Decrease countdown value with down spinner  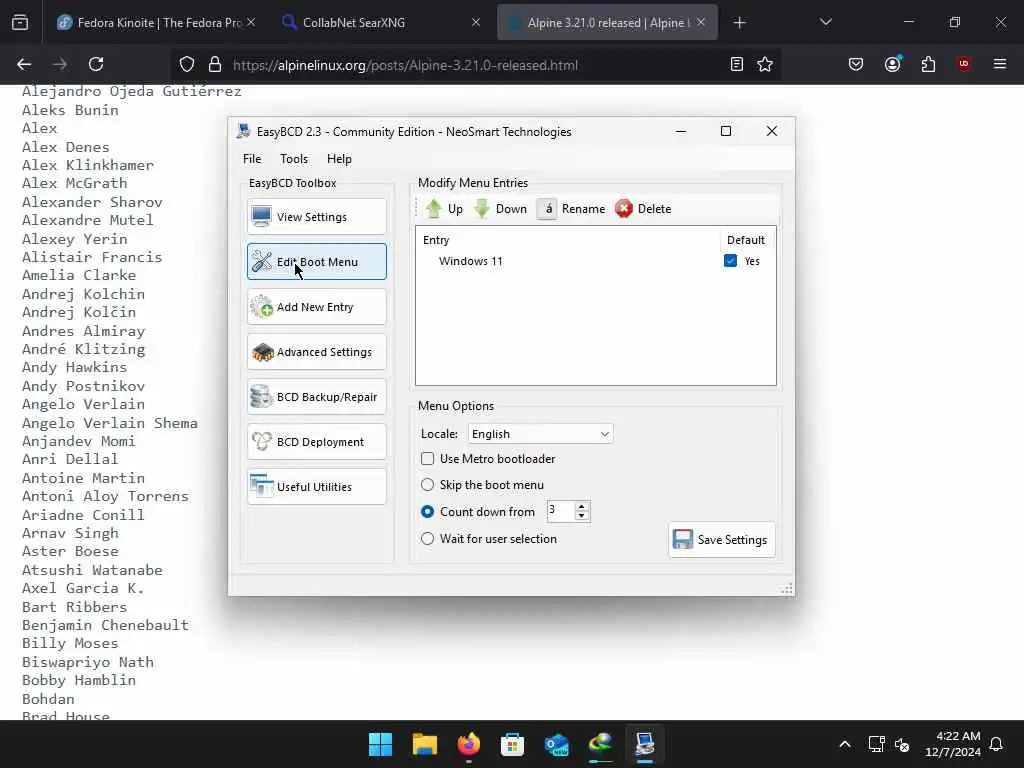click(x=581, y=516)
